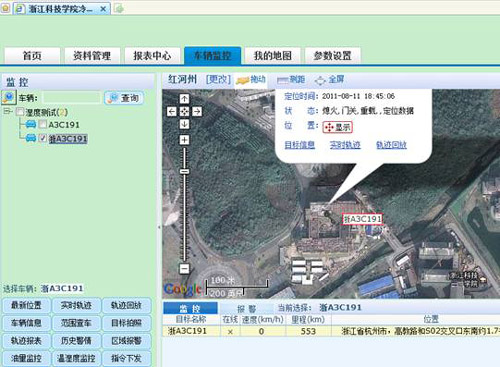Open the 轨迹回放 link in popup
This screenshot has height=367, width=500.
pos(391,145)
